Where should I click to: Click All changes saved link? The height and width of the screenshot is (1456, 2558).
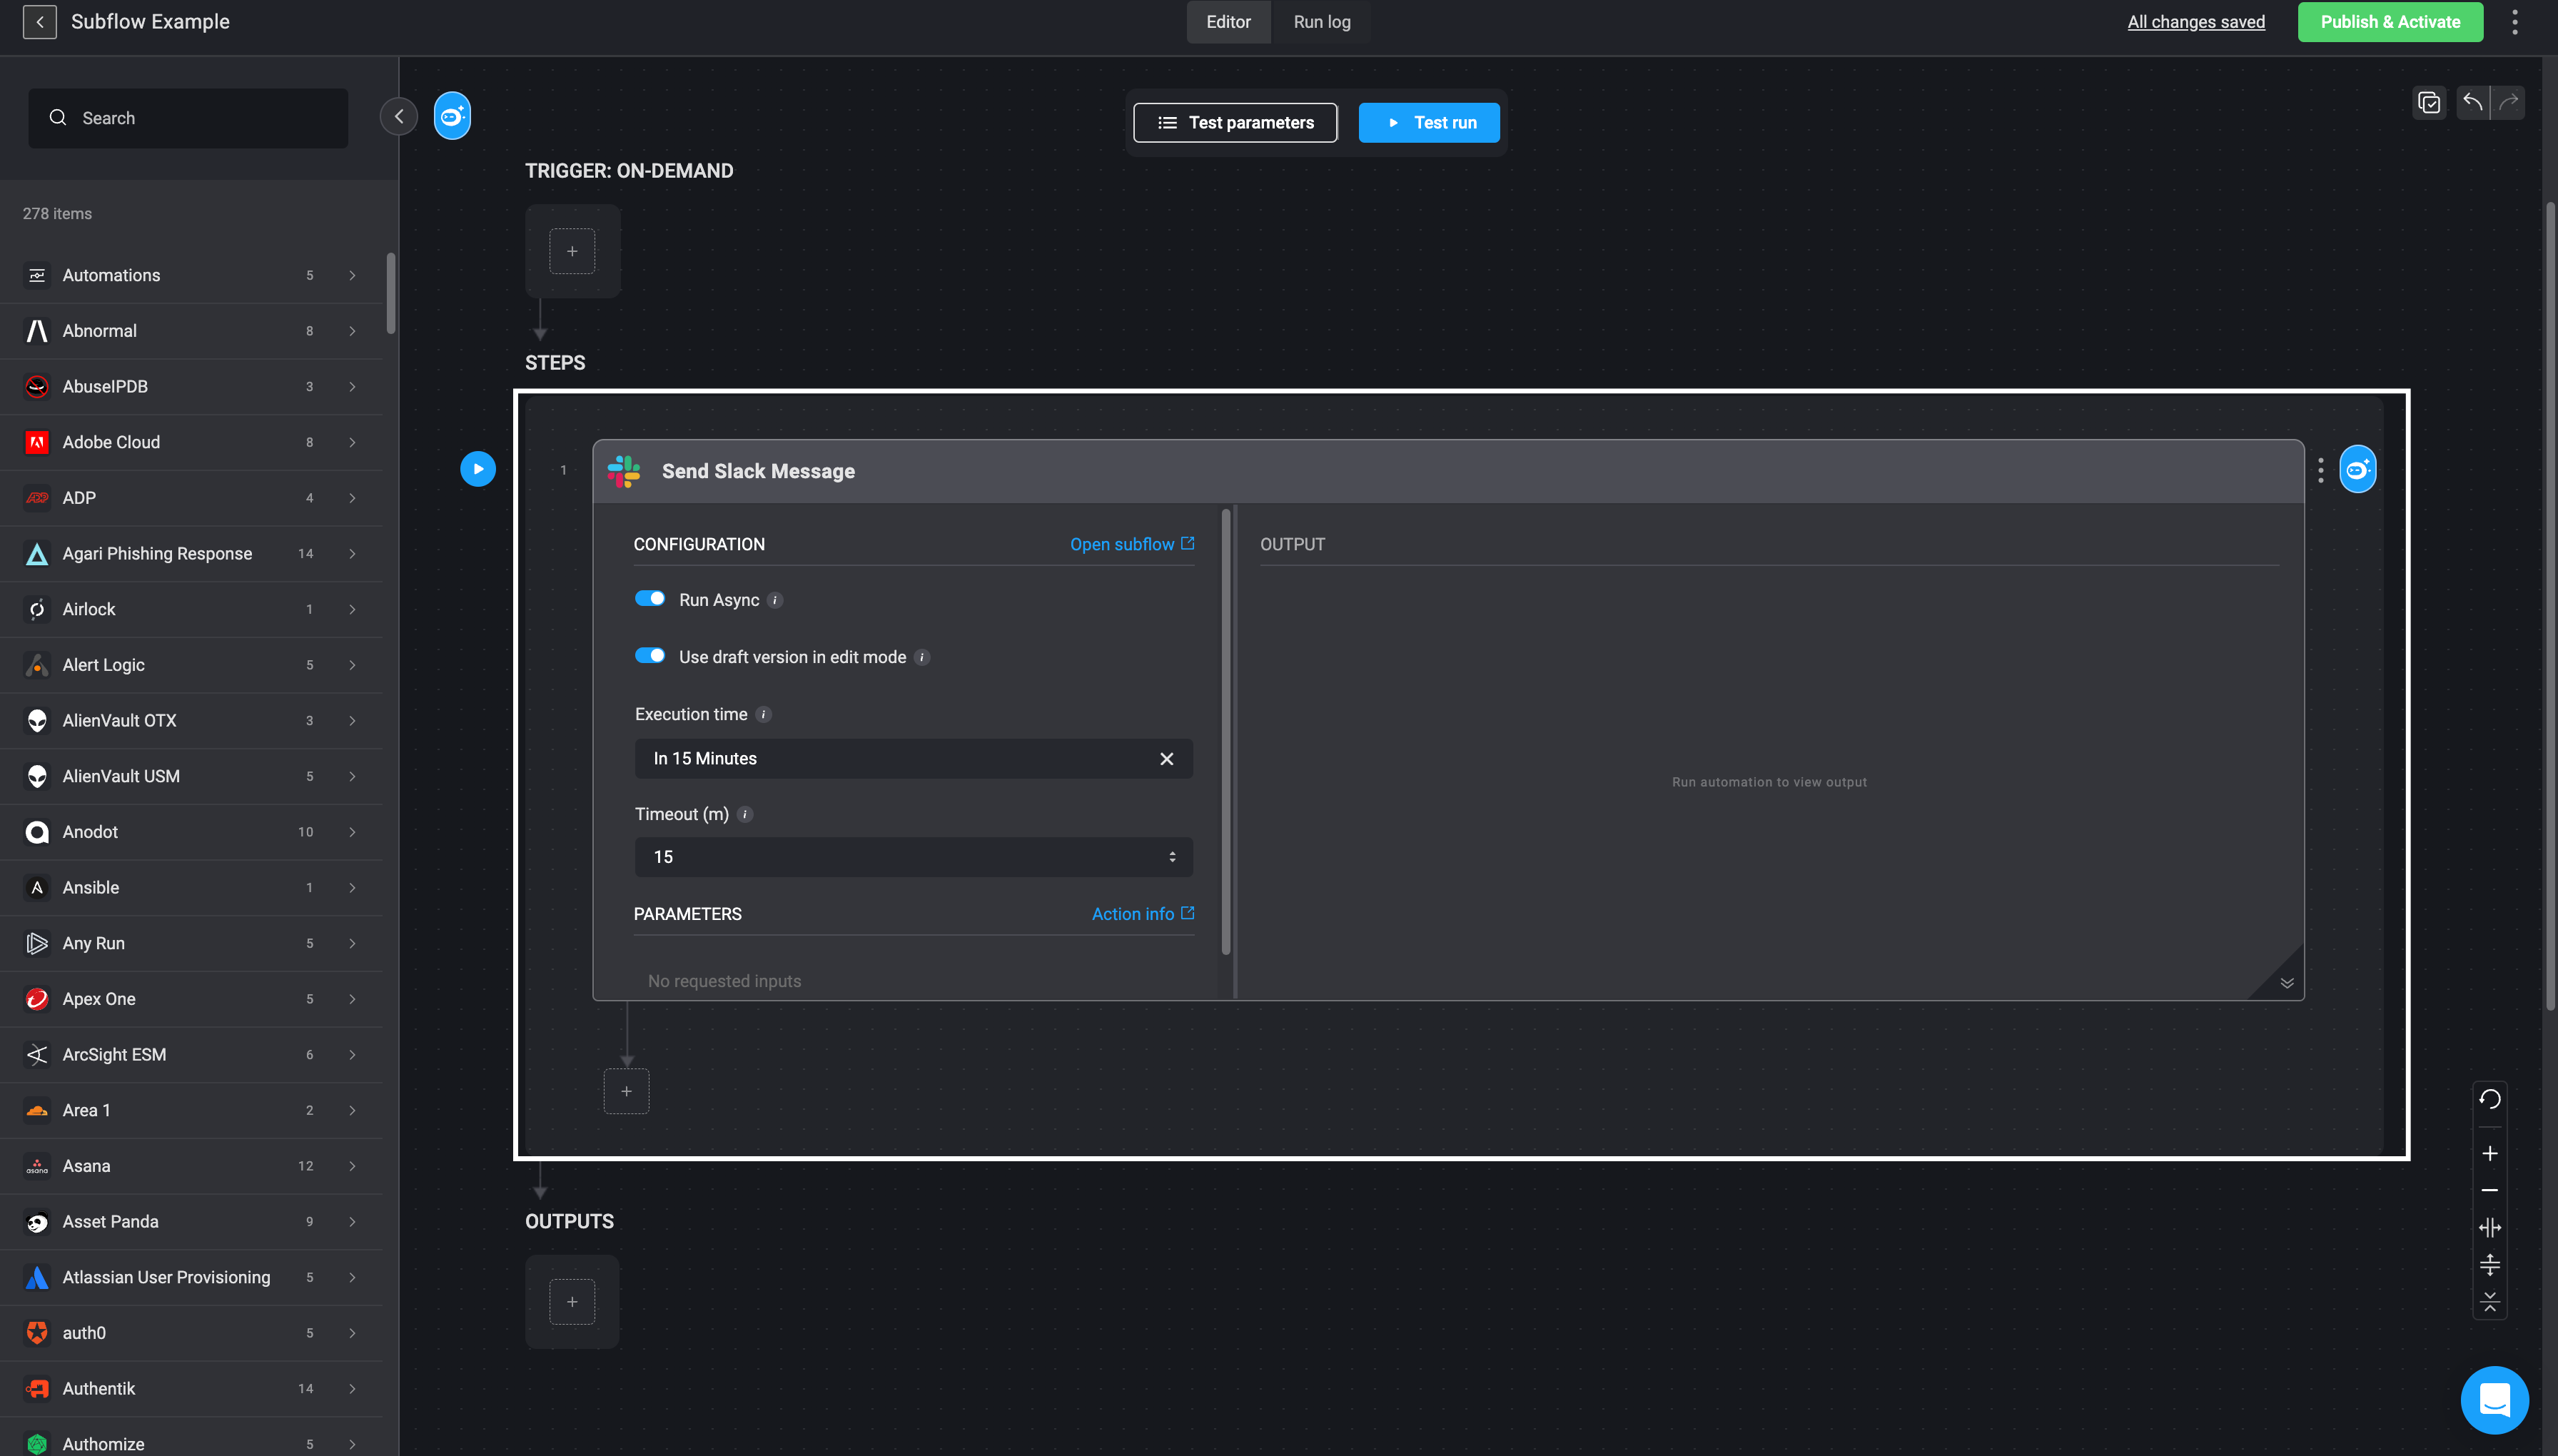[x=2196, y=22]
